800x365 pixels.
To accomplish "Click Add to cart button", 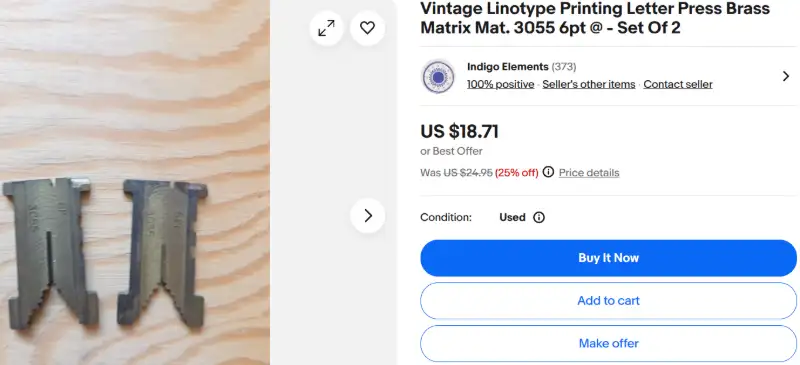I will (608, 301).
